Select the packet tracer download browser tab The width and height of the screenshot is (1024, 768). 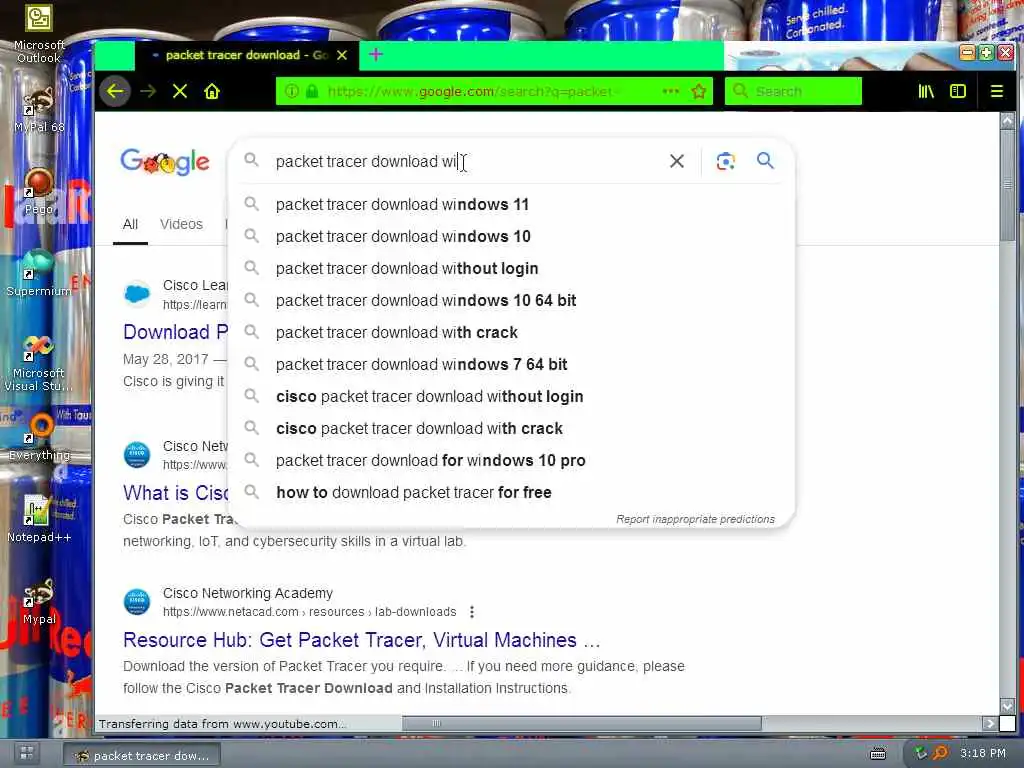(246, 56)
